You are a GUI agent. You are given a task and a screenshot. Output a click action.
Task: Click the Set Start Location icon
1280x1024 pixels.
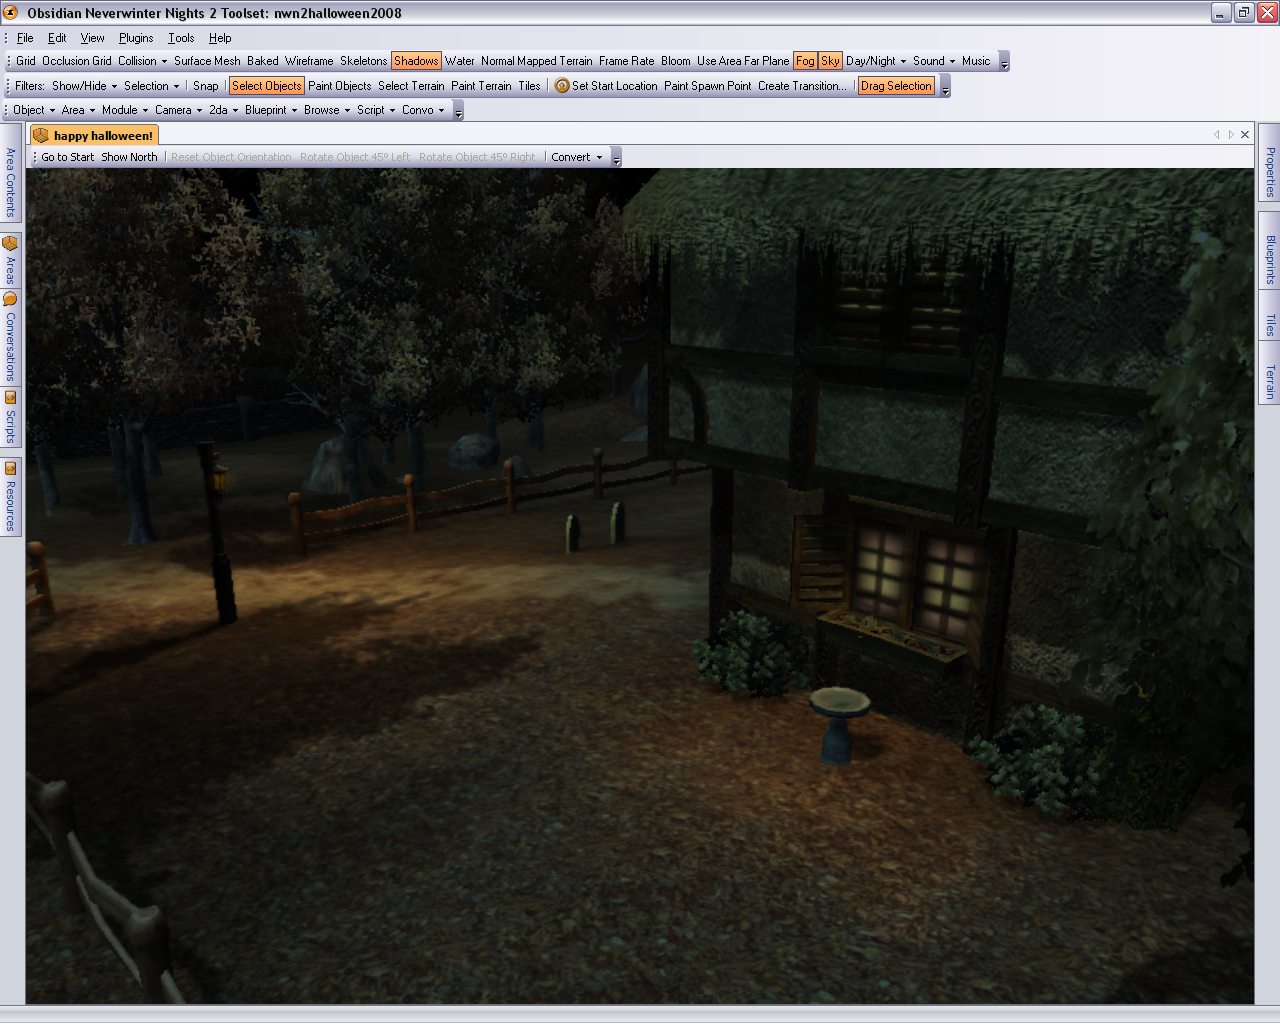click(562, 86)
